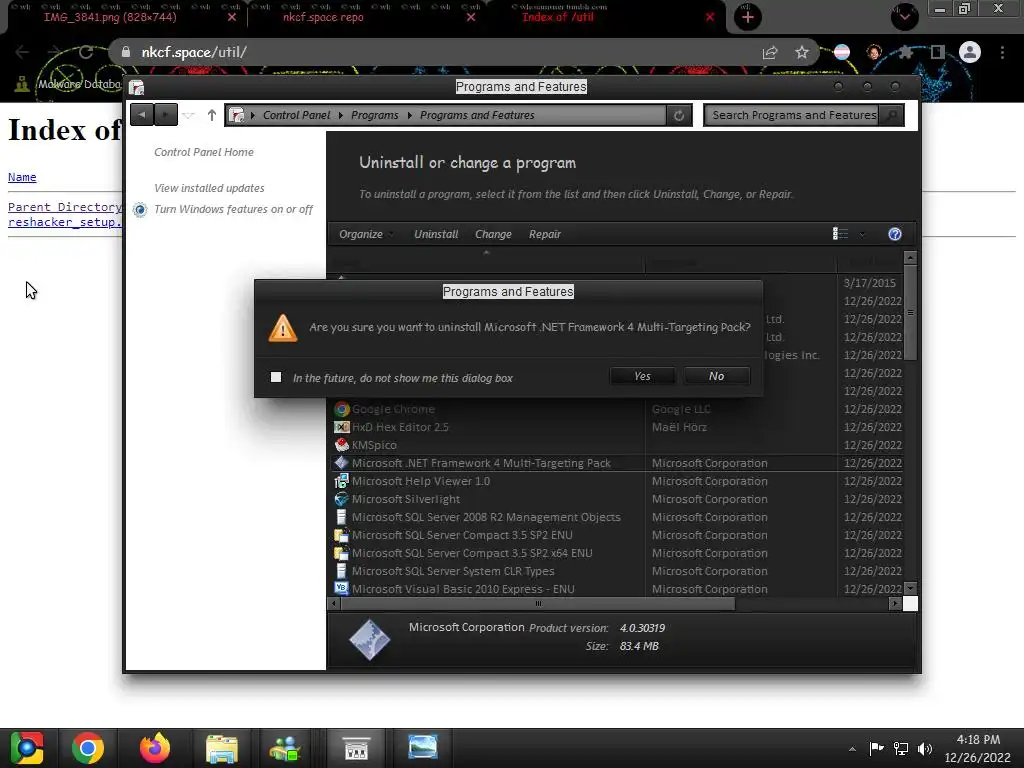
Task: Click the Microsoft Visual Basic 2010 Express icon
Action: (x=342, y=588)
